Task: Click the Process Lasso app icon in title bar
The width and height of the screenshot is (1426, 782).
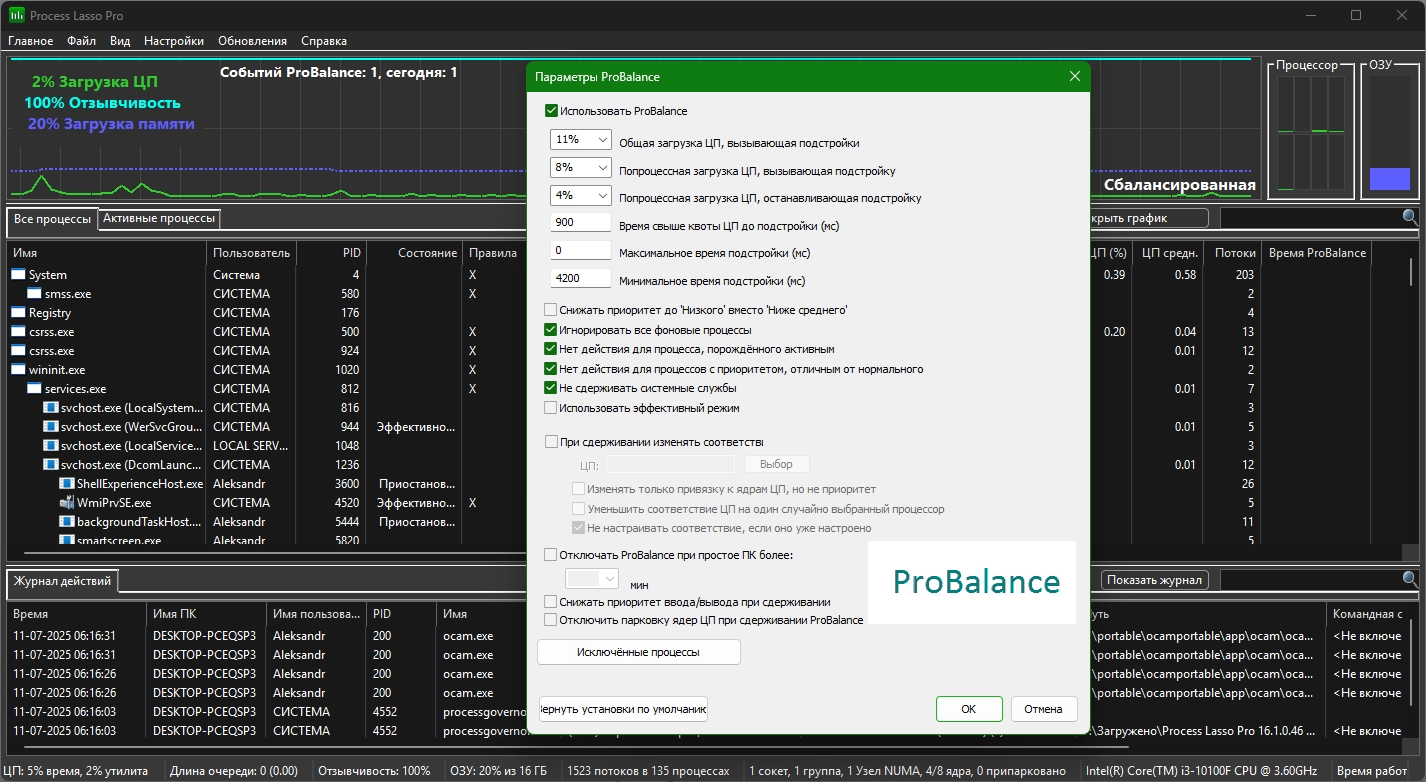Action: pos(16,15)
